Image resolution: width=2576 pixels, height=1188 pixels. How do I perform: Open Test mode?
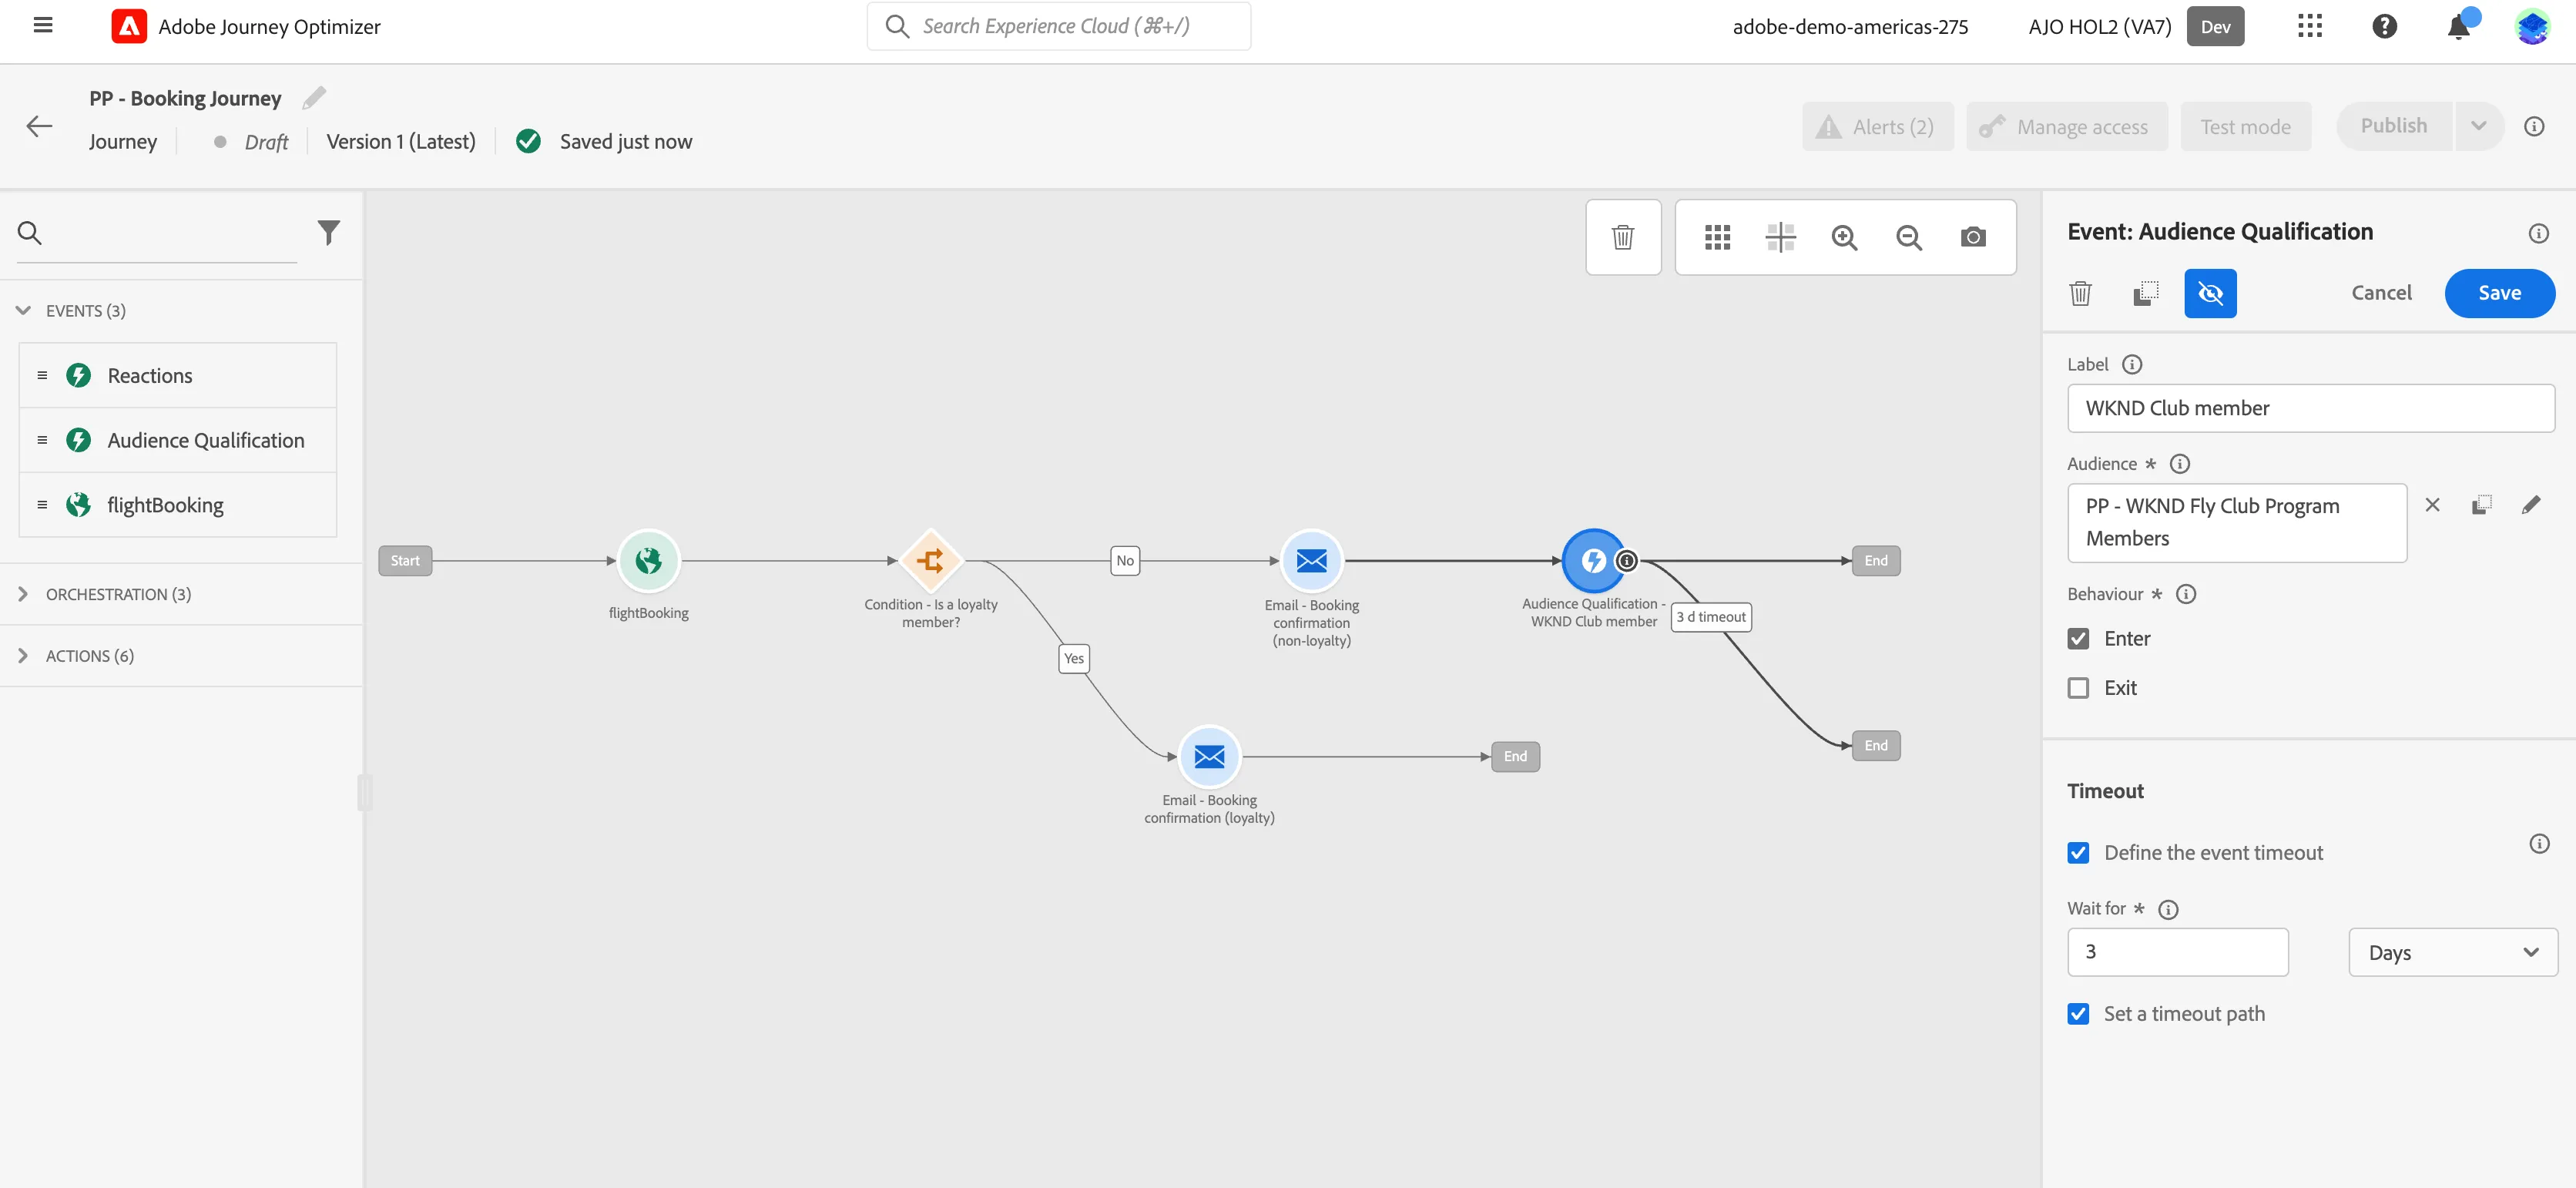(x=2245, y=127)
